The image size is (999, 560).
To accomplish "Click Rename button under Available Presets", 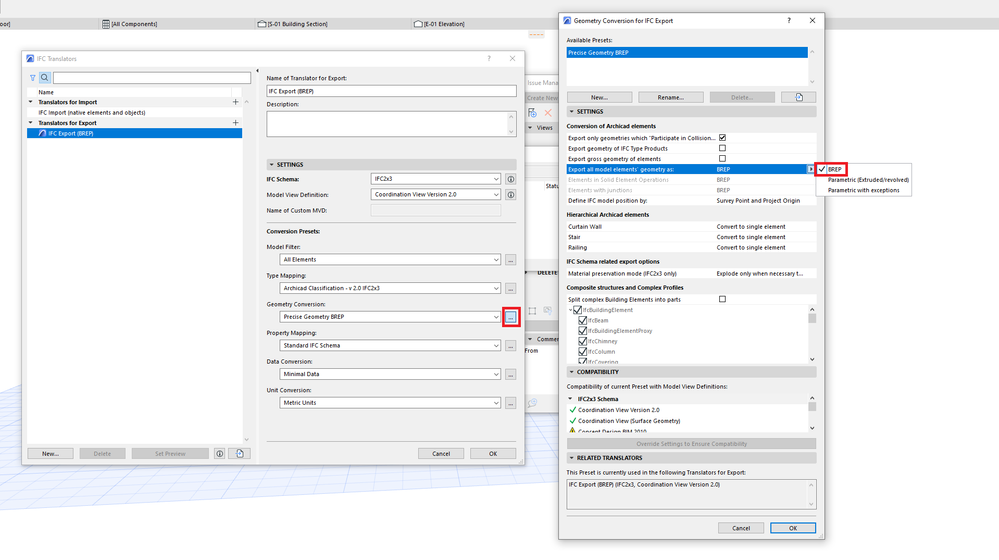I will [x=671, y=97].
